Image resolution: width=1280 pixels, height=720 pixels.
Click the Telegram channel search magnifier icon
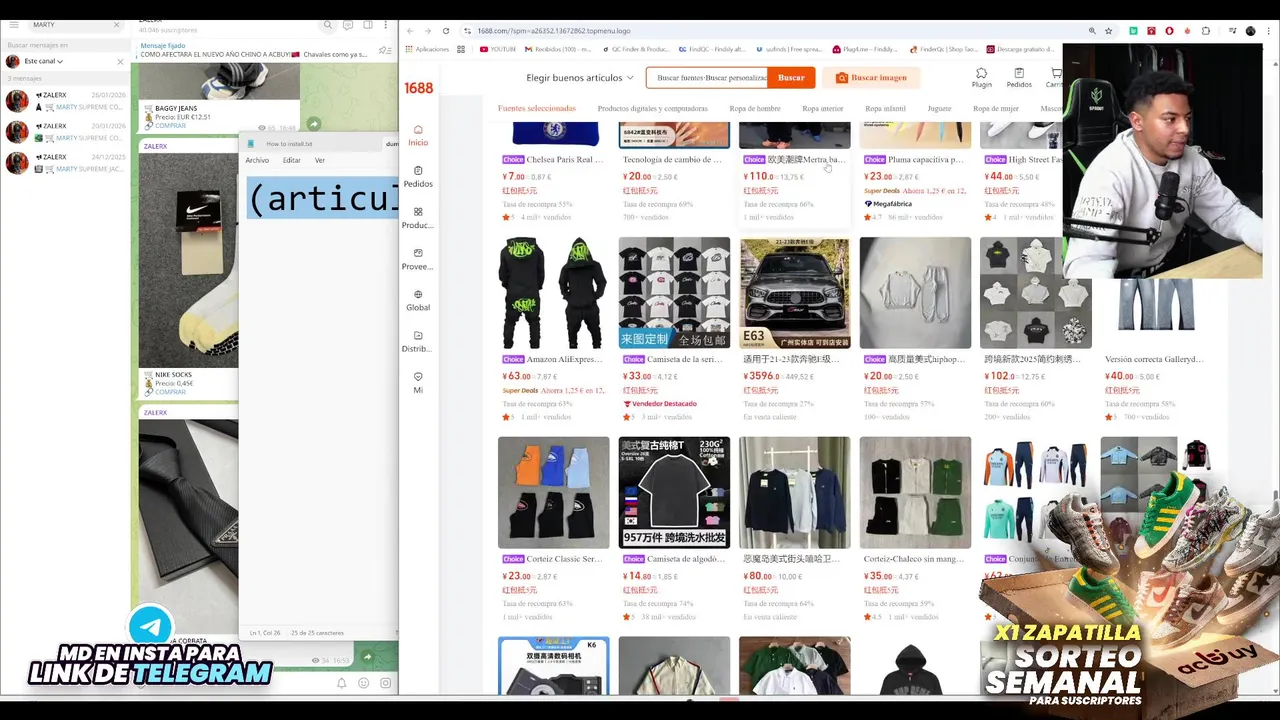(x=330, y=24)
